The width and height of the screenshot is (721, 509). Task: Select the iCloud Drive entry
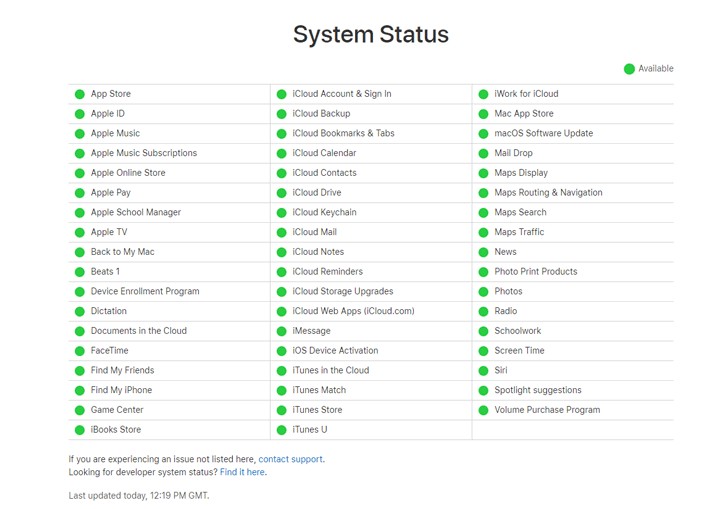tap(317, 193)
